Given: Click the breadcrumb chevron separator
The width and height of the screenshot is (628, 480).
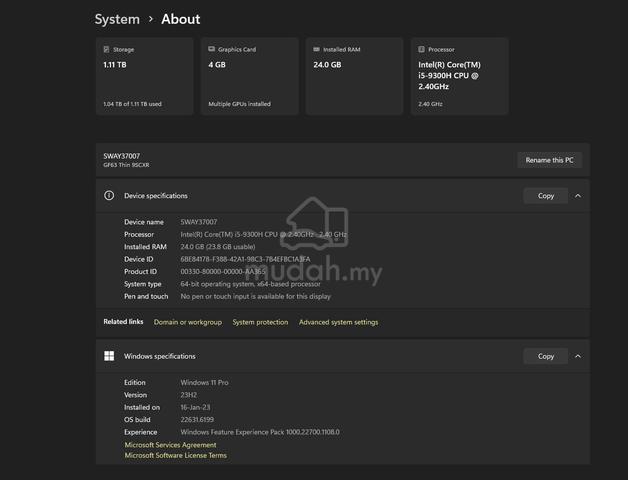Looking at the screenshot, I should [151, 19].
